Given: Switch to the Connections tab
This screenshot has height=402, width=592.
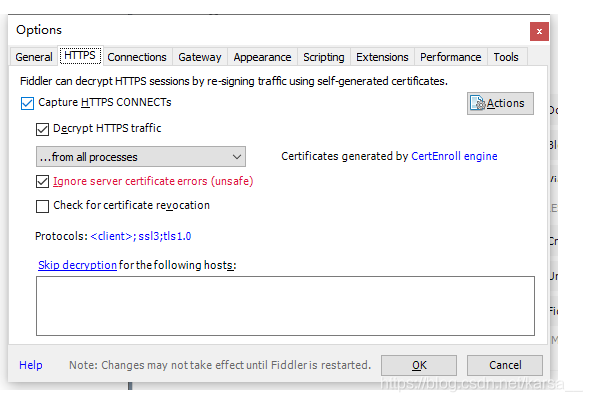Looking at the screenshot, I should [x=137, y=57].
